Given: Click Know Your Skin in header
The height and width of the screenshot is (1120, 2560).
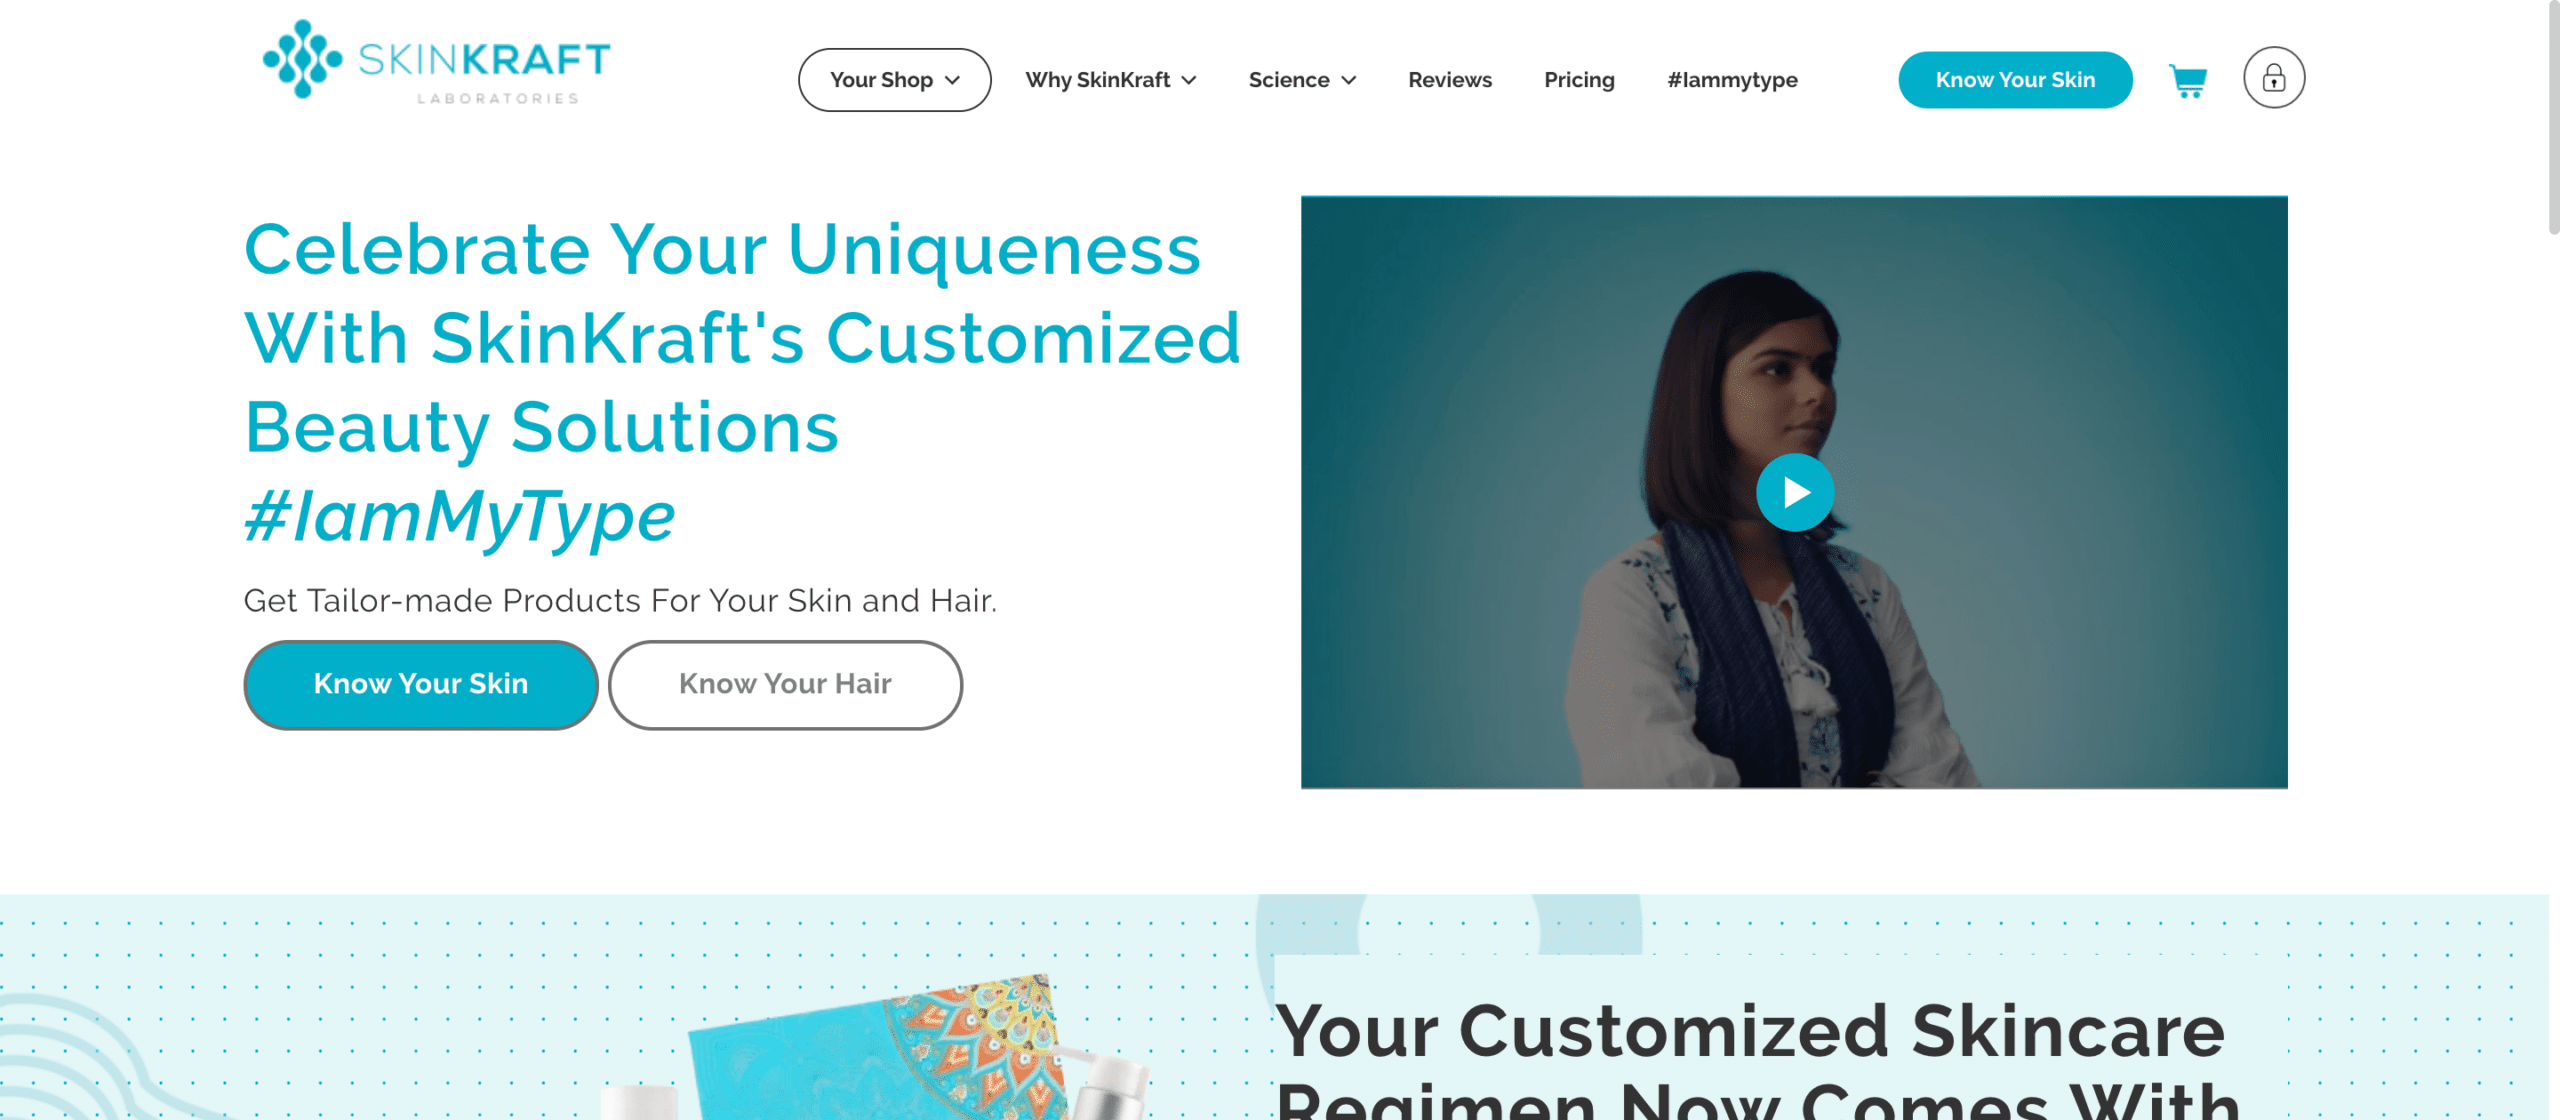Looking at the screenshot, I should coord(2014,80).
